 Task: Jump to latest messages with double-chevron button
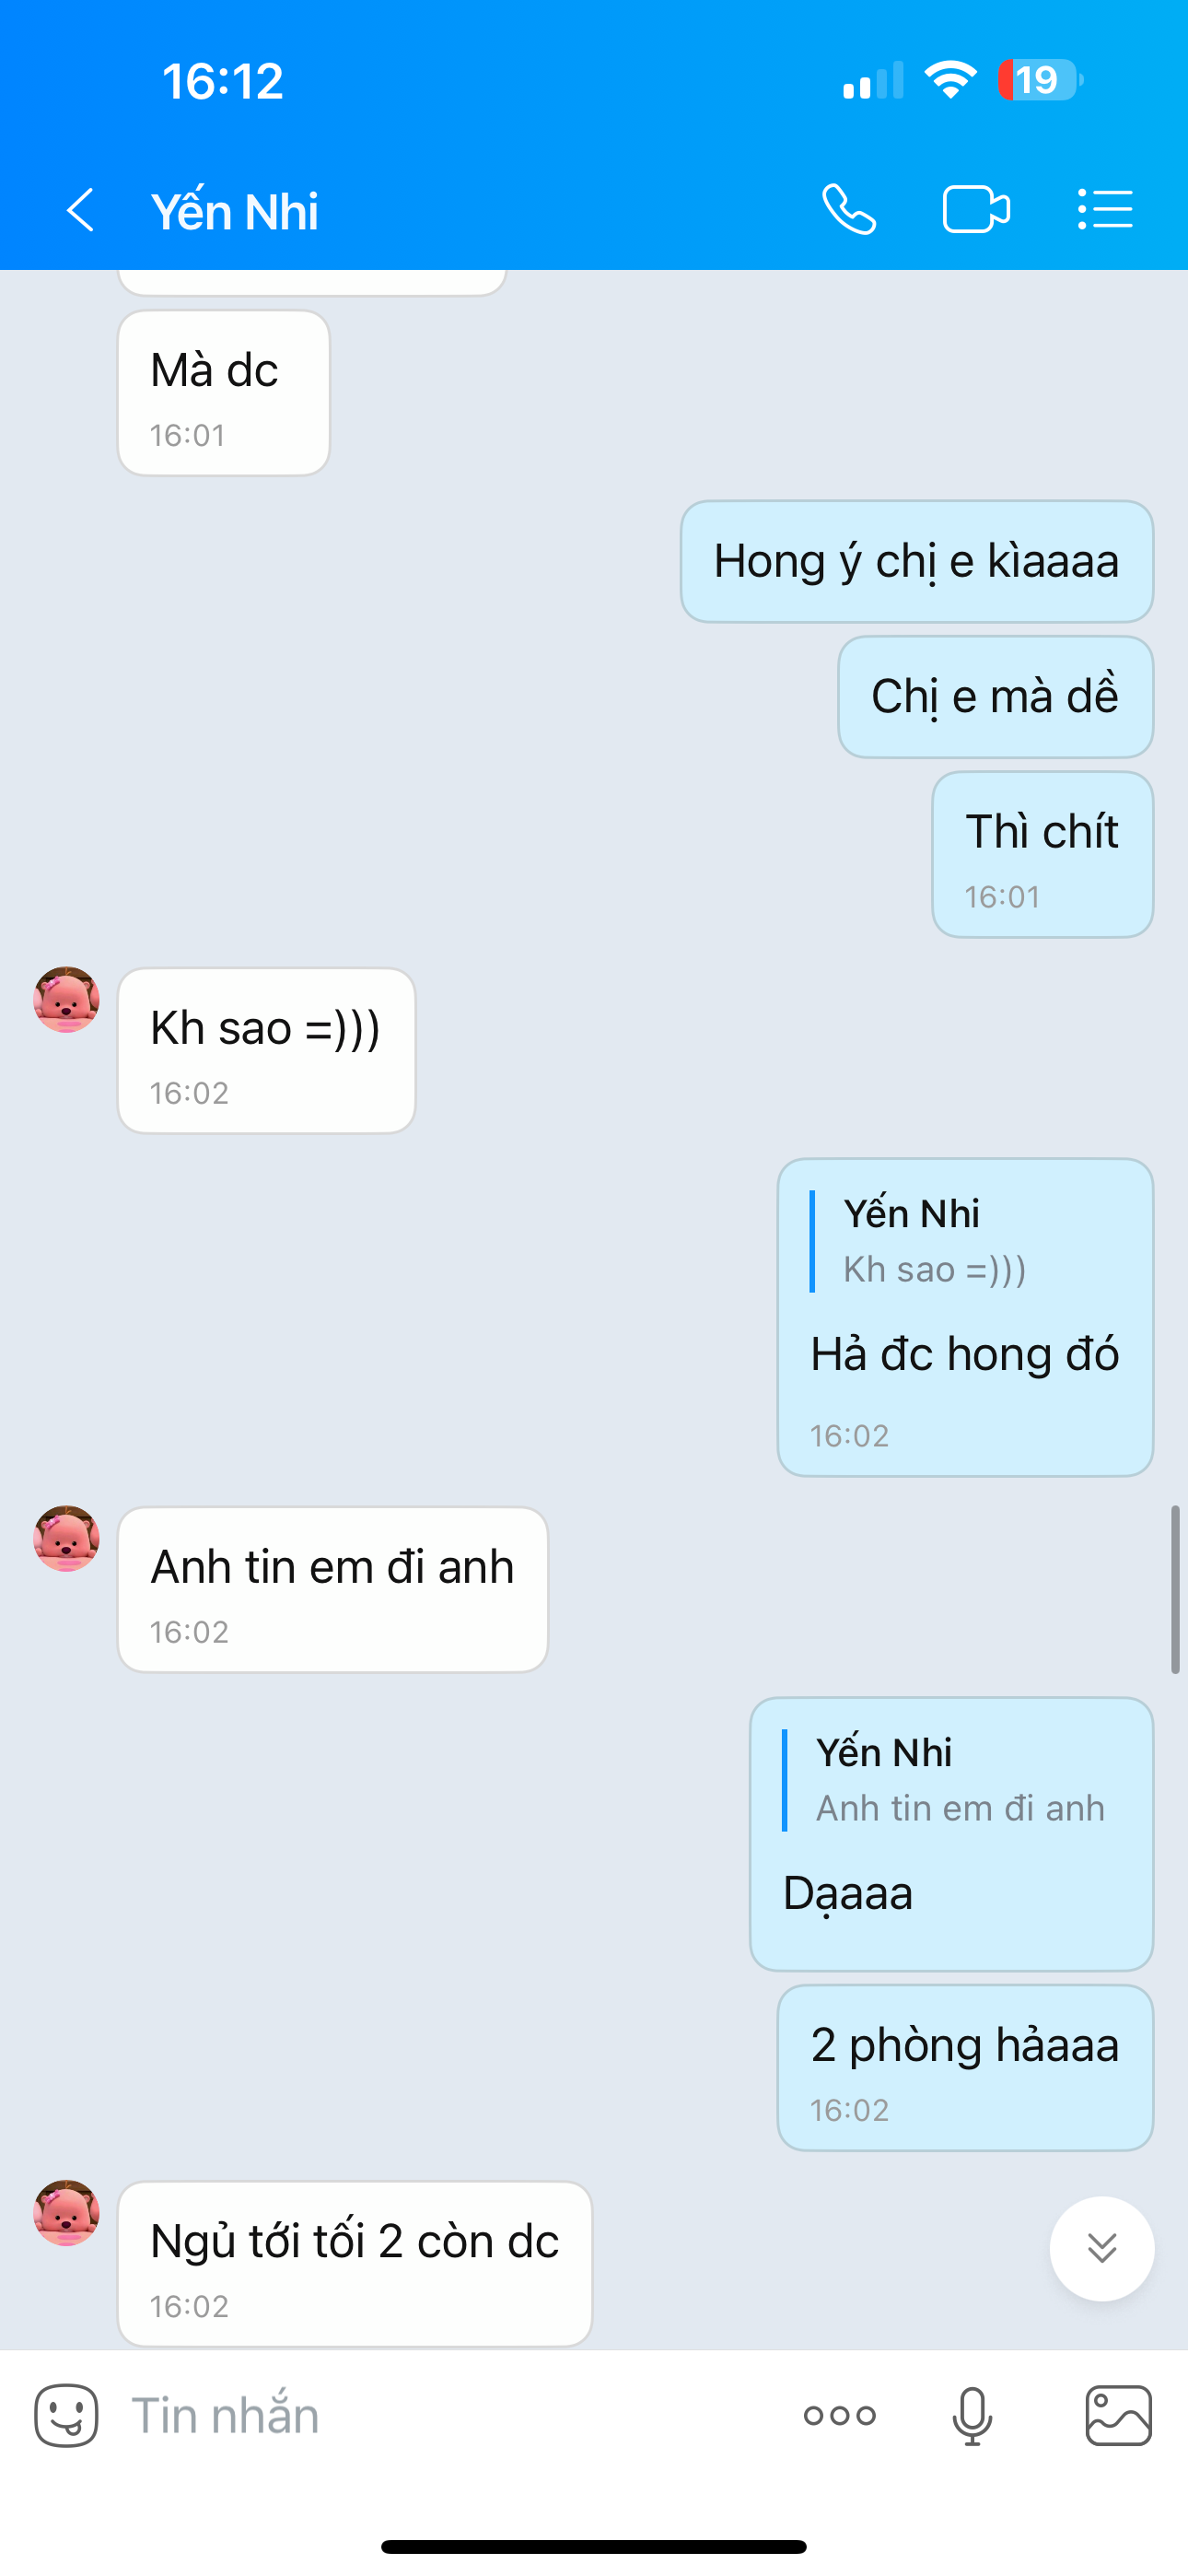point(1102,2249)
